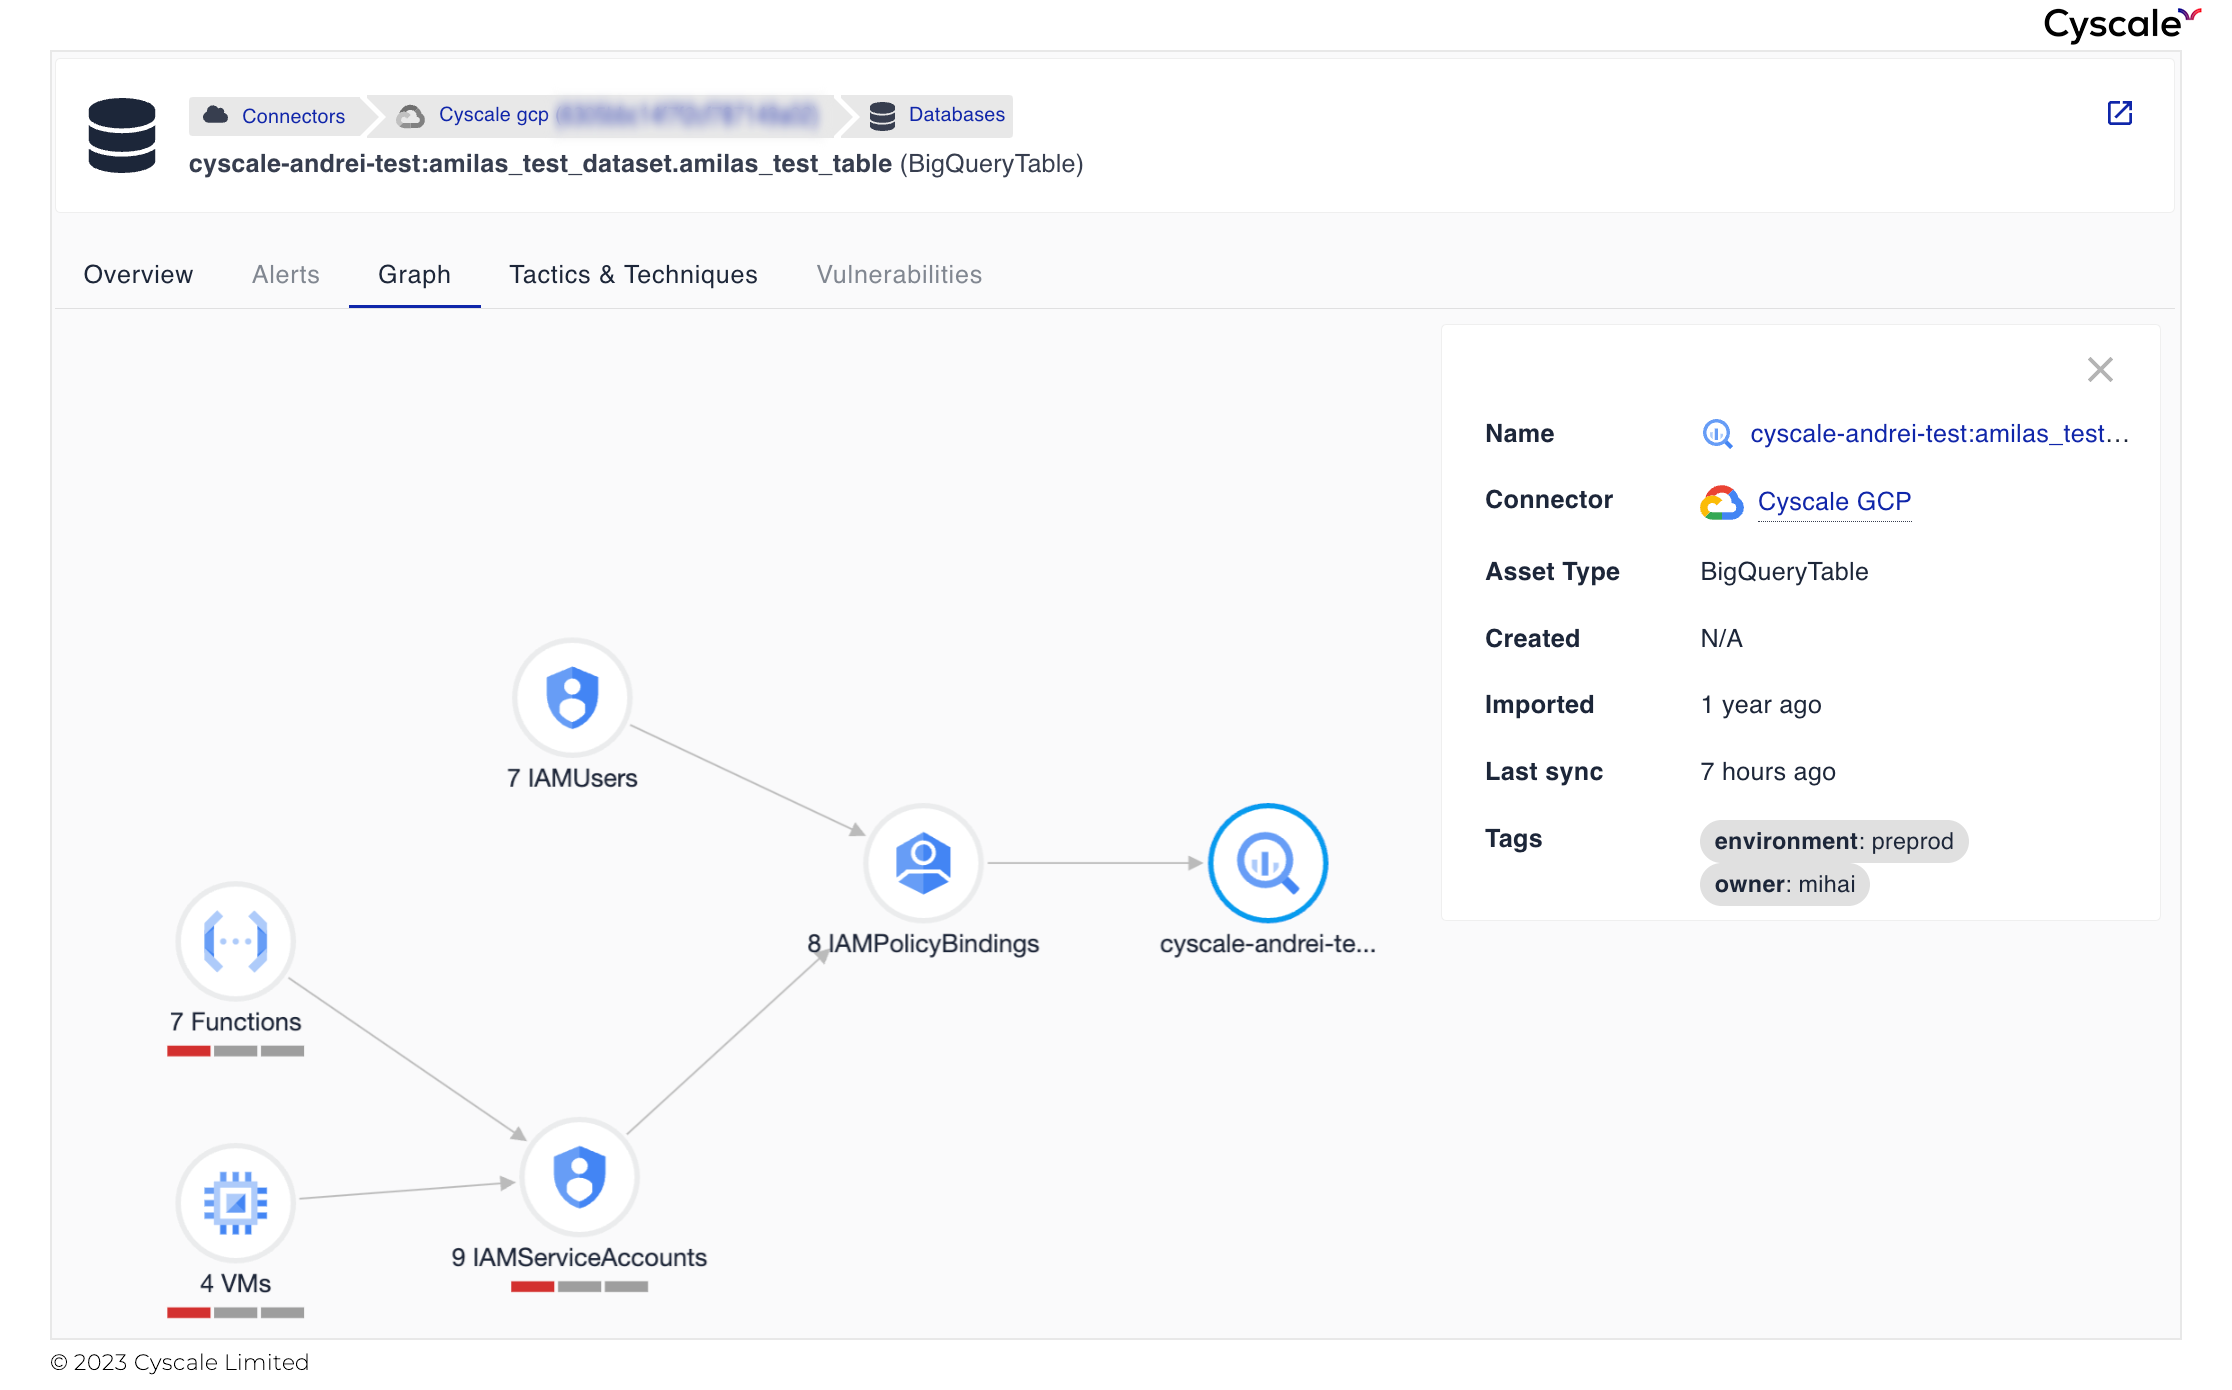Click the 7 IAMUsers label
The width and height of the screenshot is (2232, 1390).
[x=572, y=778]
